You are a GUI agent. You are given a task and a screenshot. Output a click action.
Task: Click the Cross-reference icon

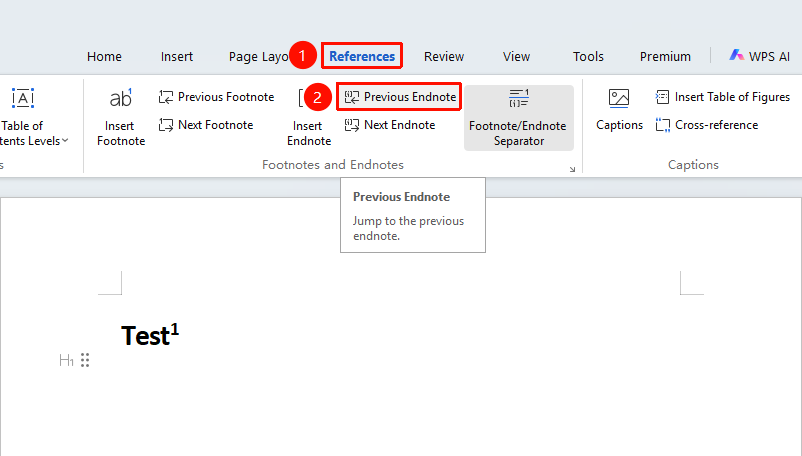point(662,125)
